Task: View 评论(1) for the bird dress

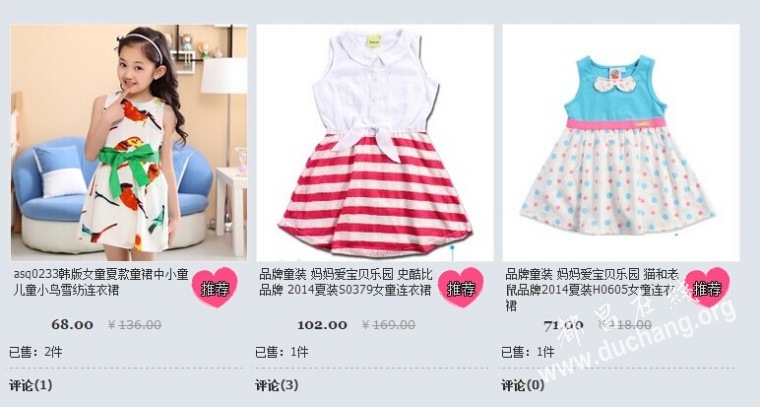Action: [31, 386]
